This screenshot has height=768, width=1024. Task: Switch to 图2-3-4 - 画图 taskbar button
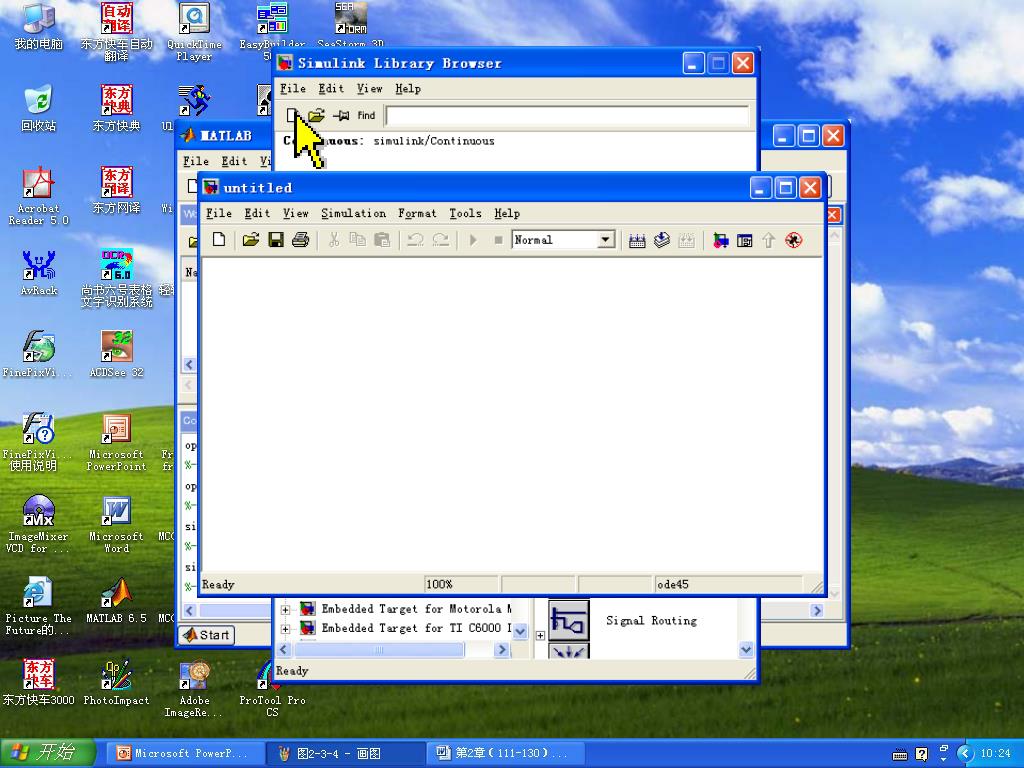pos(345,753)
